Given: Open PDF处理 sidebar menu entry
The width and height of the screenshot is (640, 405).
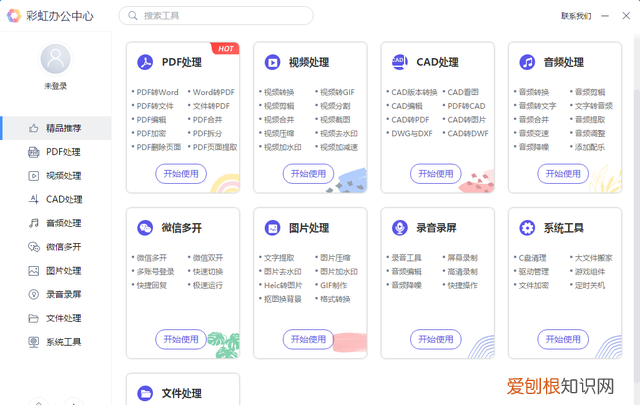Looking at the screenshot, I should pyautogui.click(x=56, y=152).
